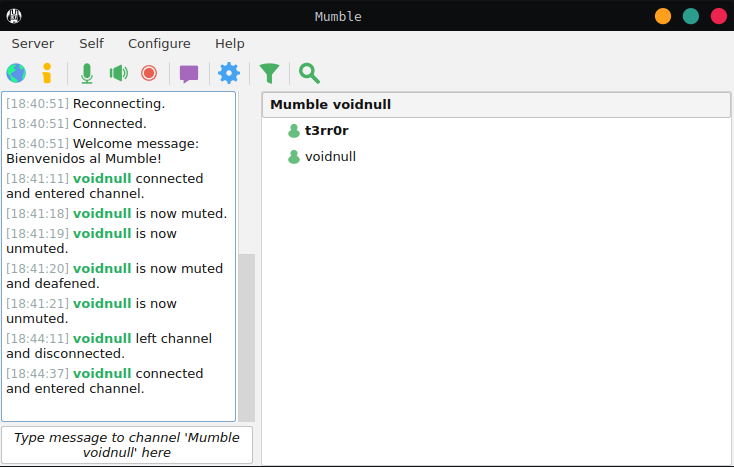Mute yourself with the microphone icon
The height and width of the screenshot is (467, 734).
(87, 73)
